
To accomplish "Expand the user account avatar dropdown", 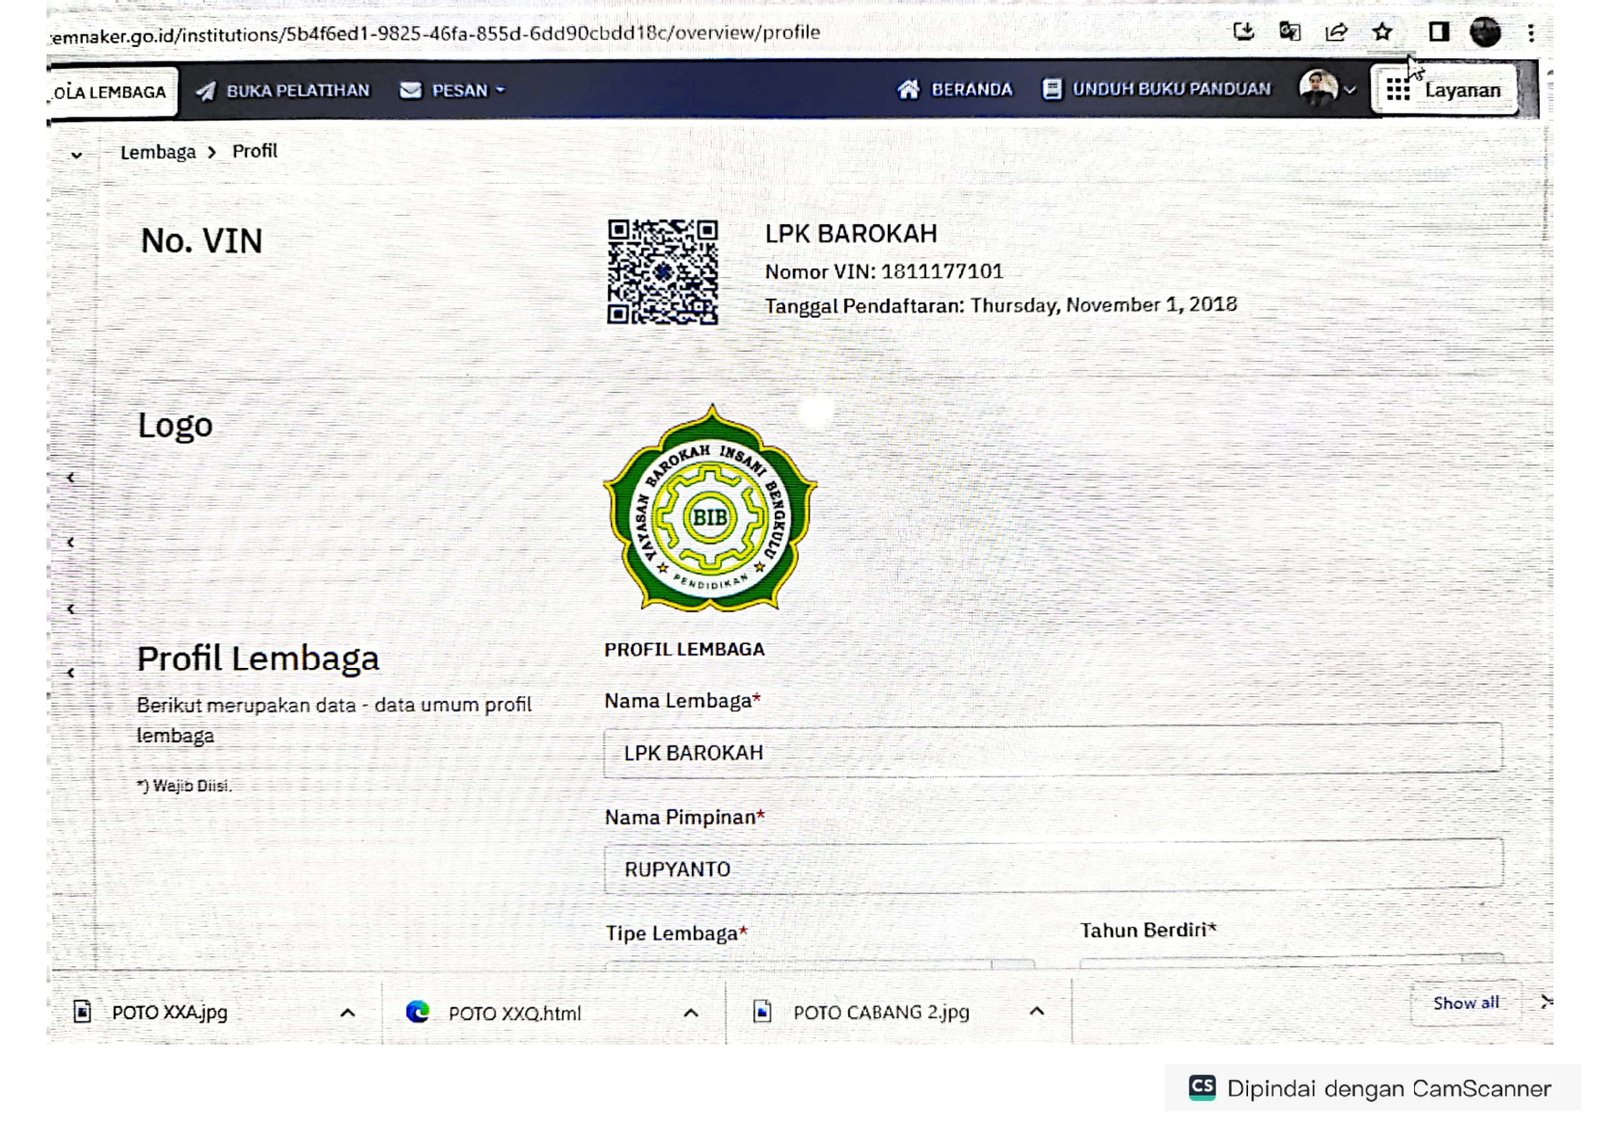I will 1326,89.
